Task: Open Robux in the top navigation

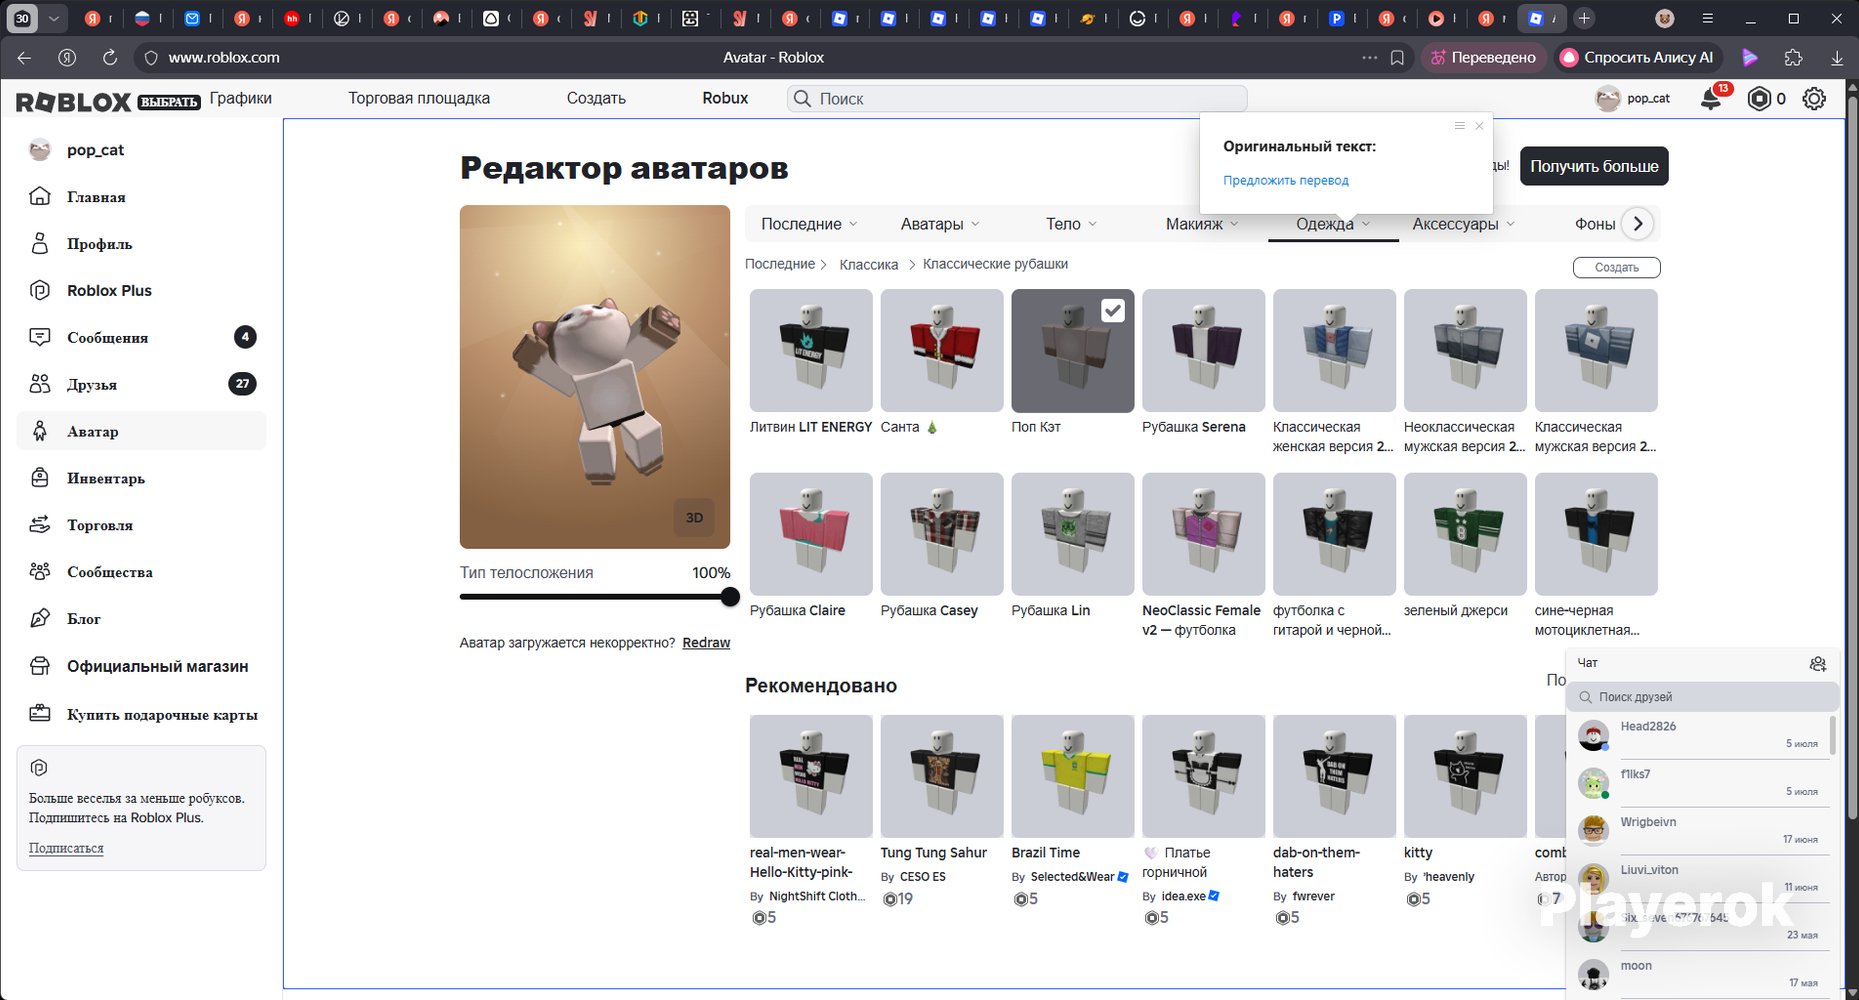Action: (x=725, y=98)
